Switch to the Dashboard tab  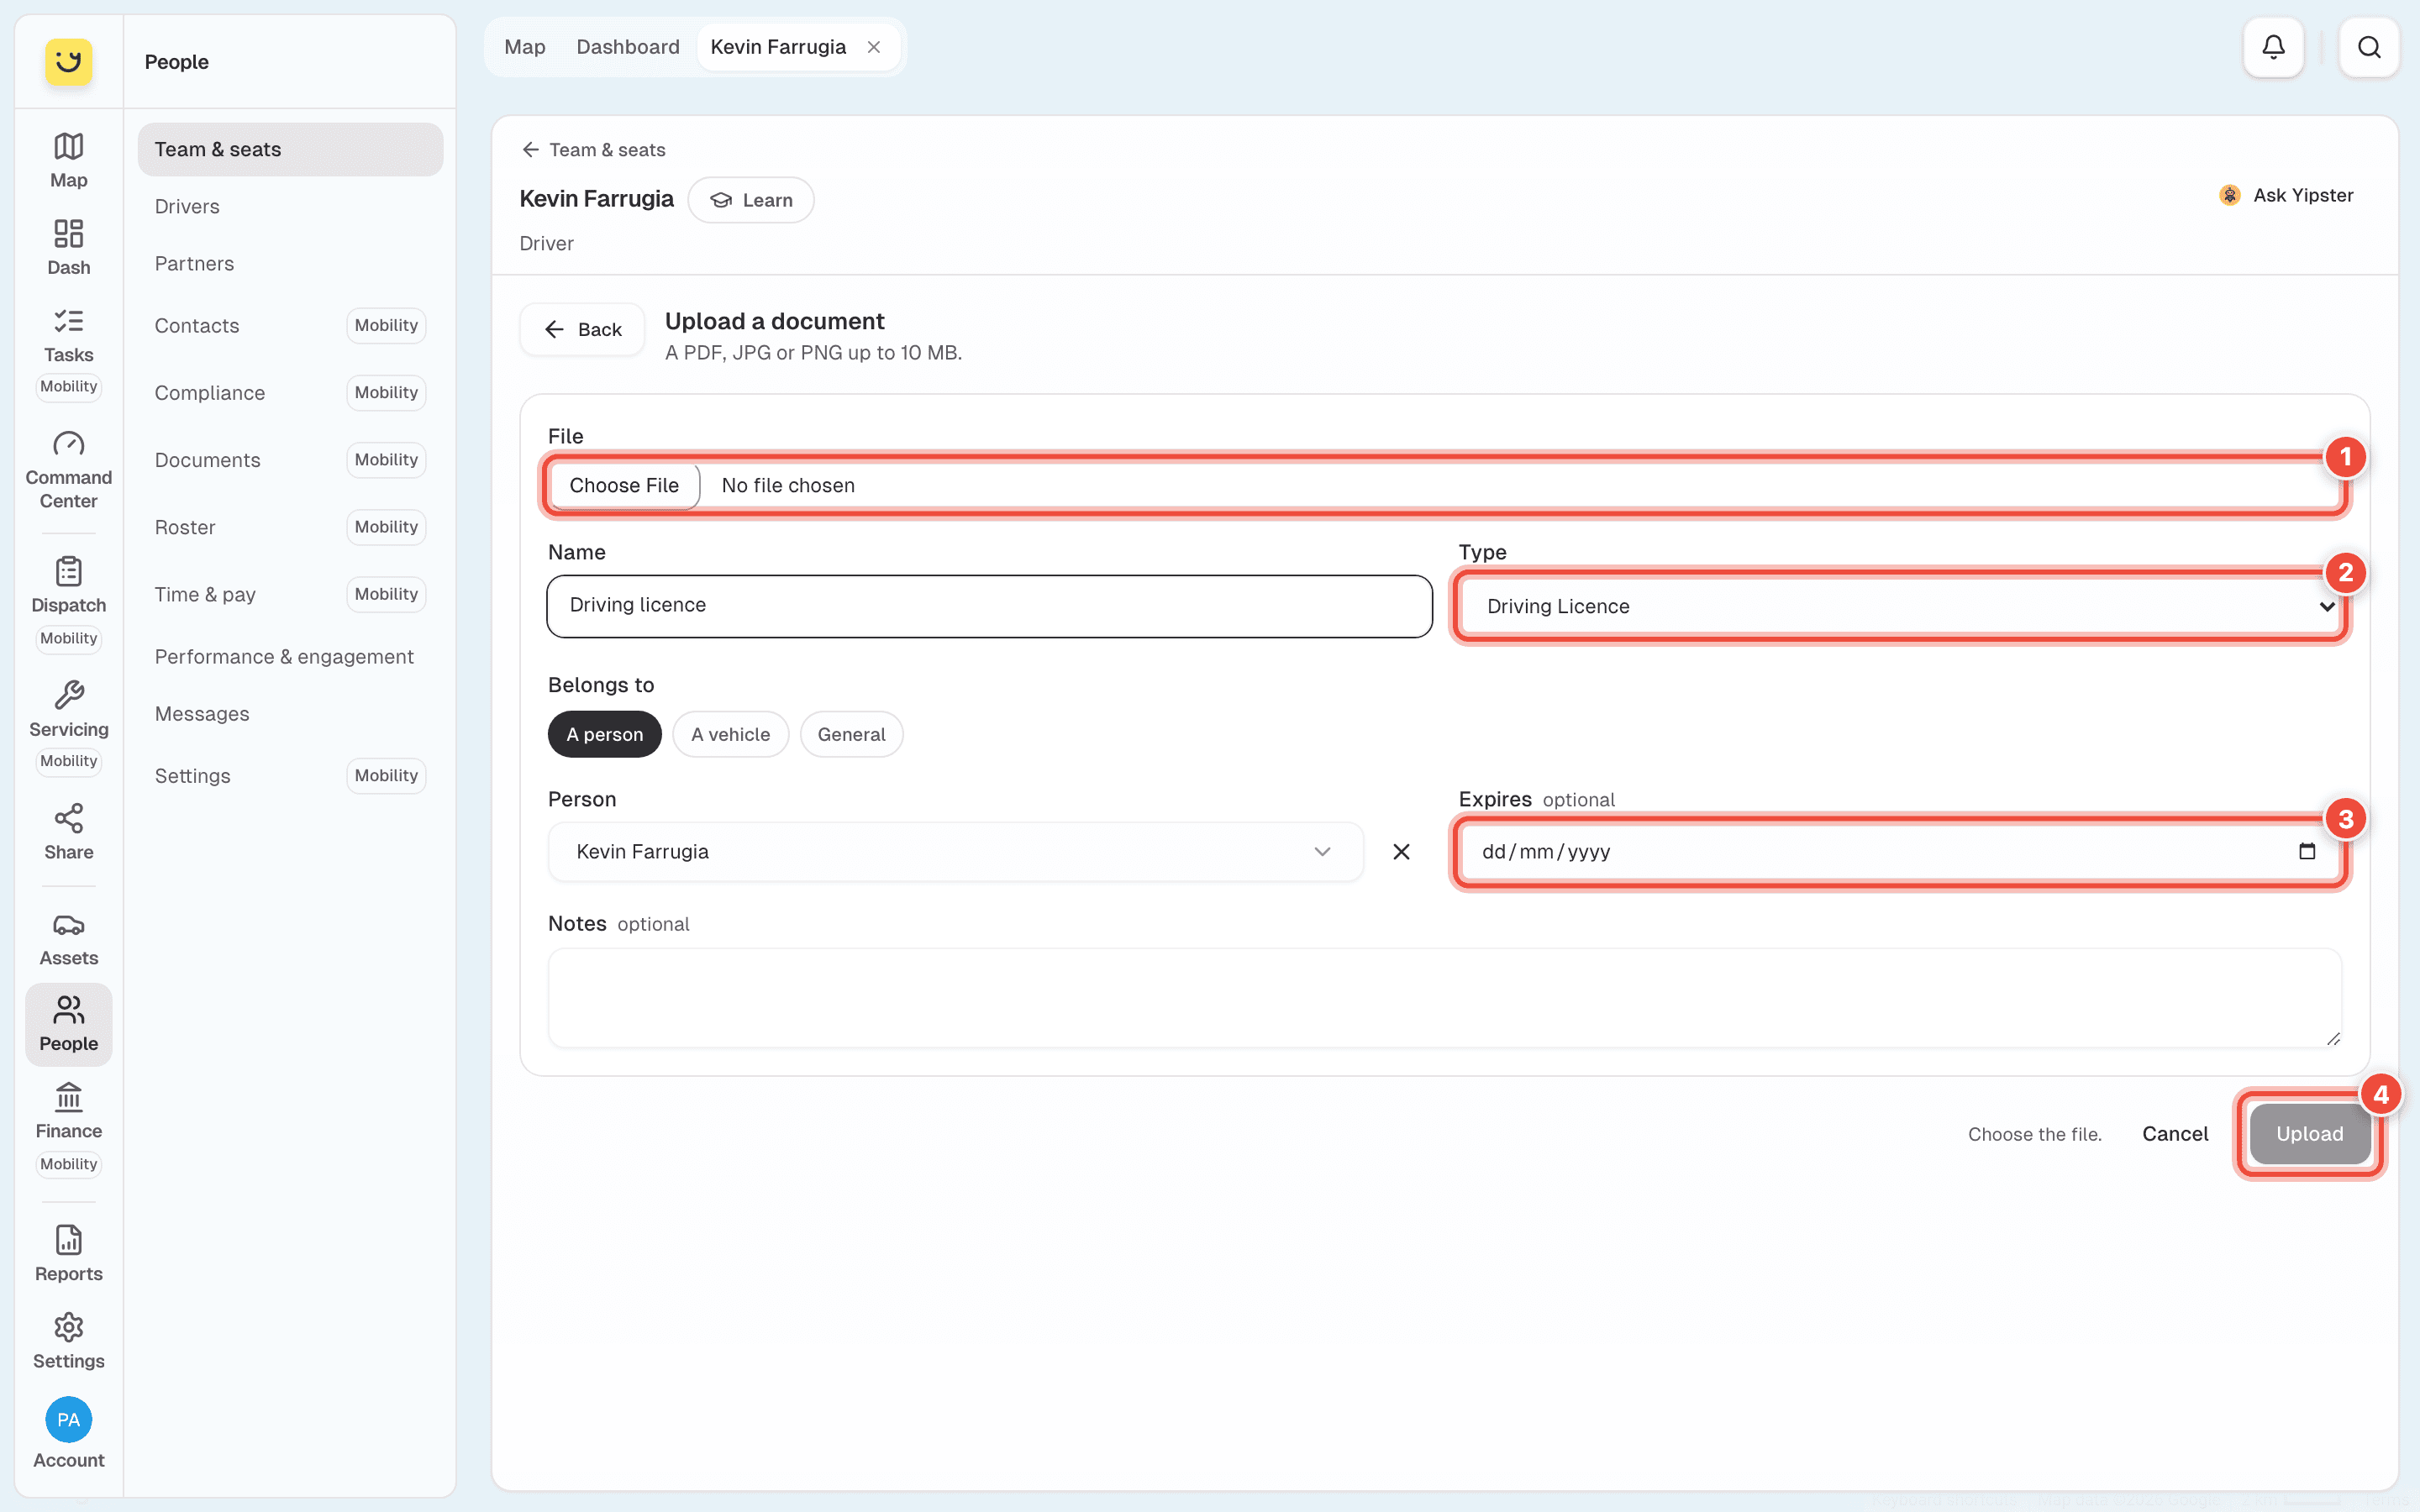pos(628,47)
